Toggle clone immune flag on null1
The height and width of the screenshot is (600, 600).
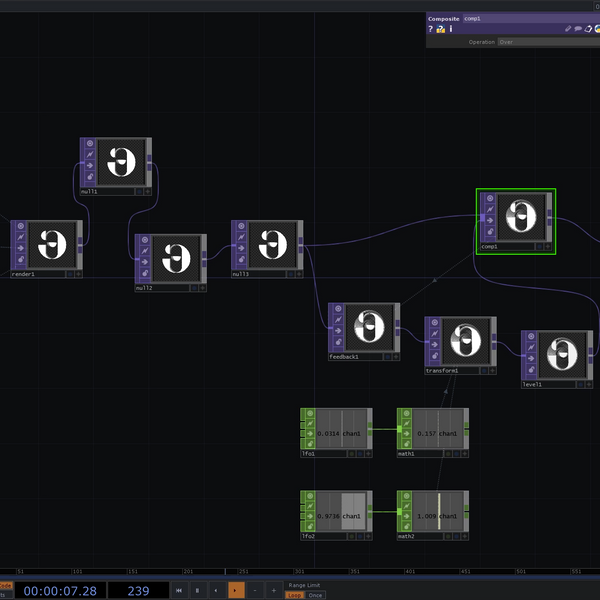click(90, 155)
